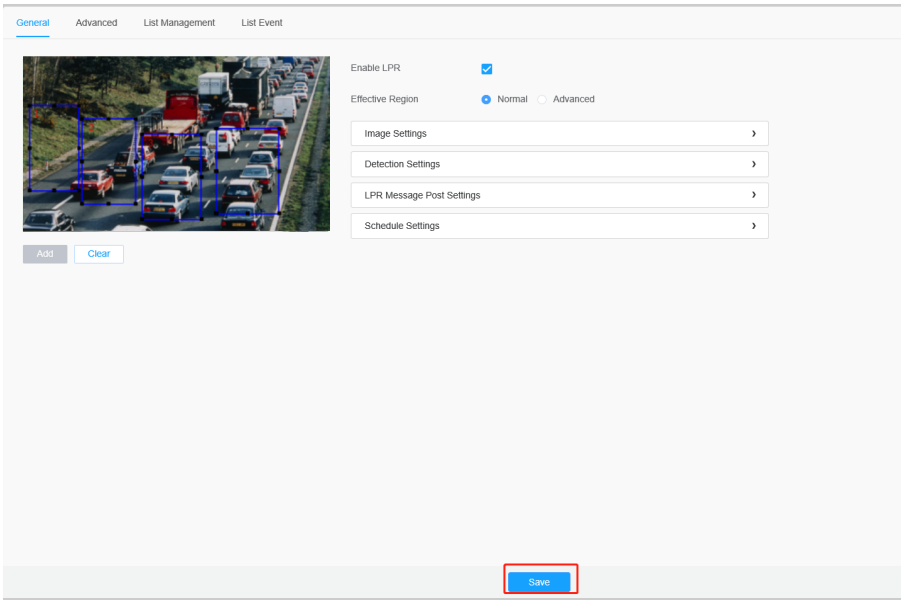Save the LPR settings

[539, 582]
